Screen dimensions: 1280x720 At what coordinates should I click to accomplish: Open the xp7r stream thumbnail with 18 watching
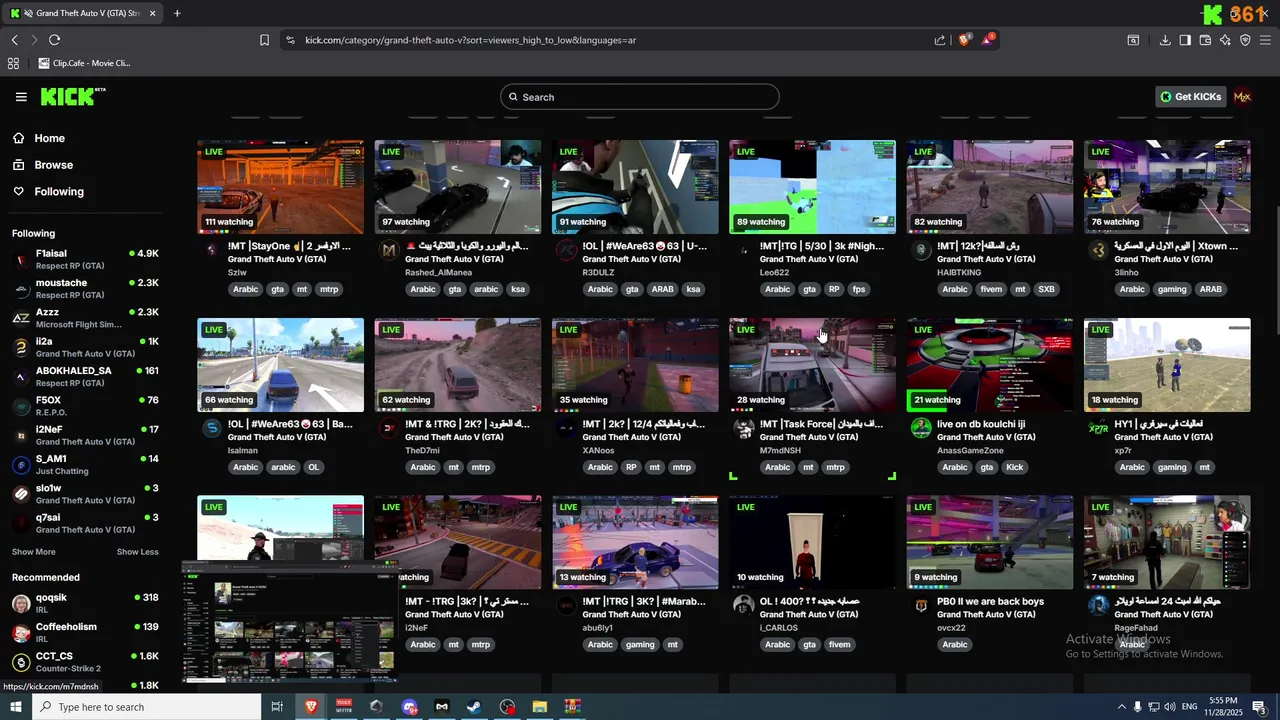(1167, 365)
